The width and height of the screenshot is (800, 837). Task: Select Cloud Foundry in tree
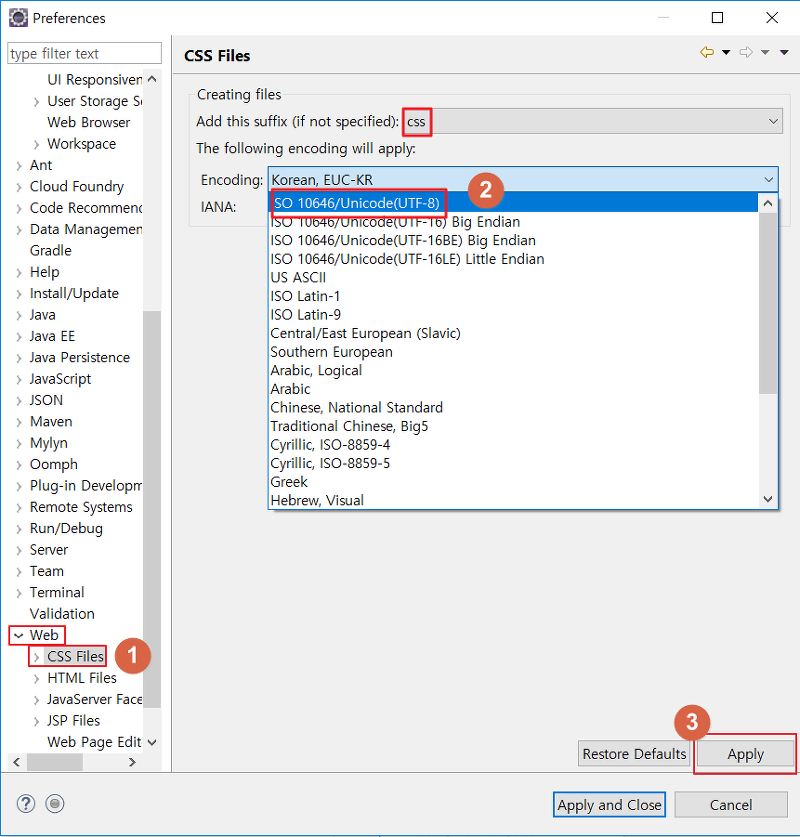(77, 186)
